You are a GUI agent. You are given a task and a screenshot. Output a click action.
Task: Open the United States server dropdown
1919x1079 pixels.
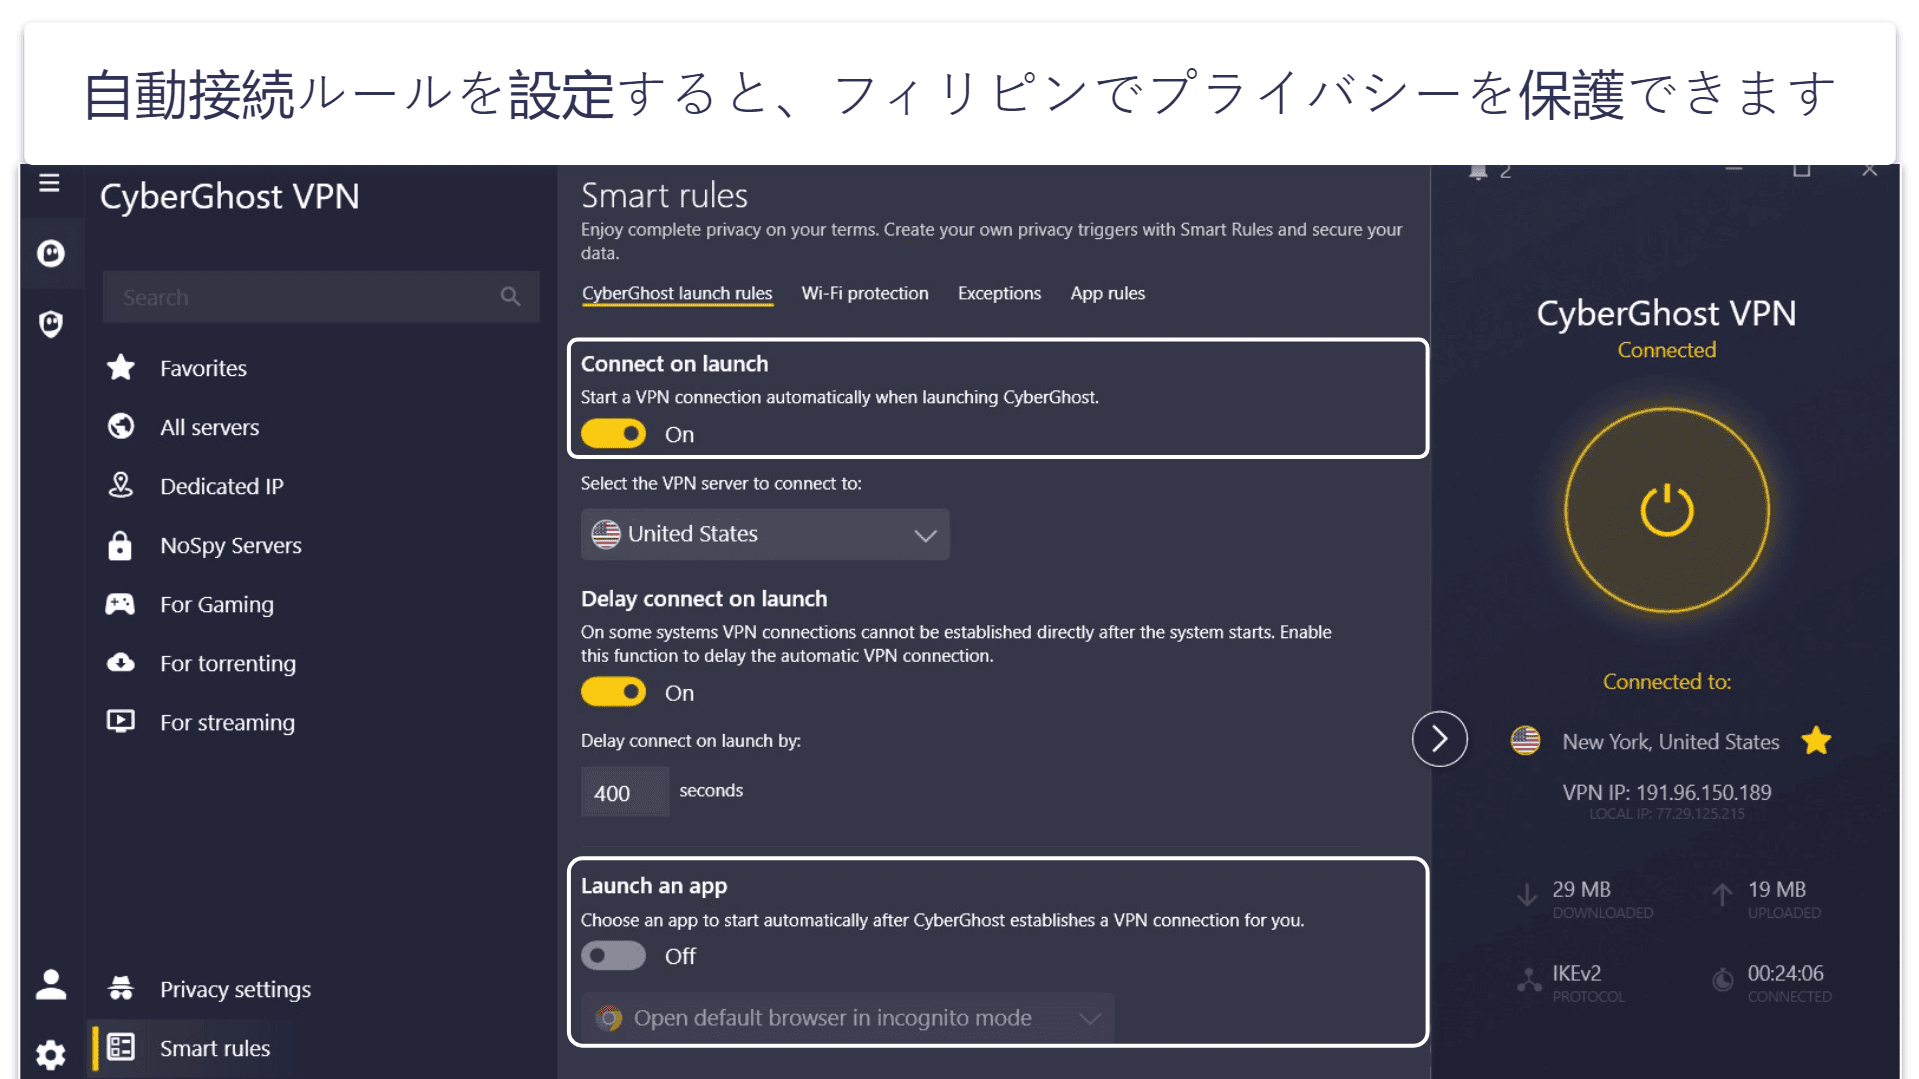pos(765,534)
